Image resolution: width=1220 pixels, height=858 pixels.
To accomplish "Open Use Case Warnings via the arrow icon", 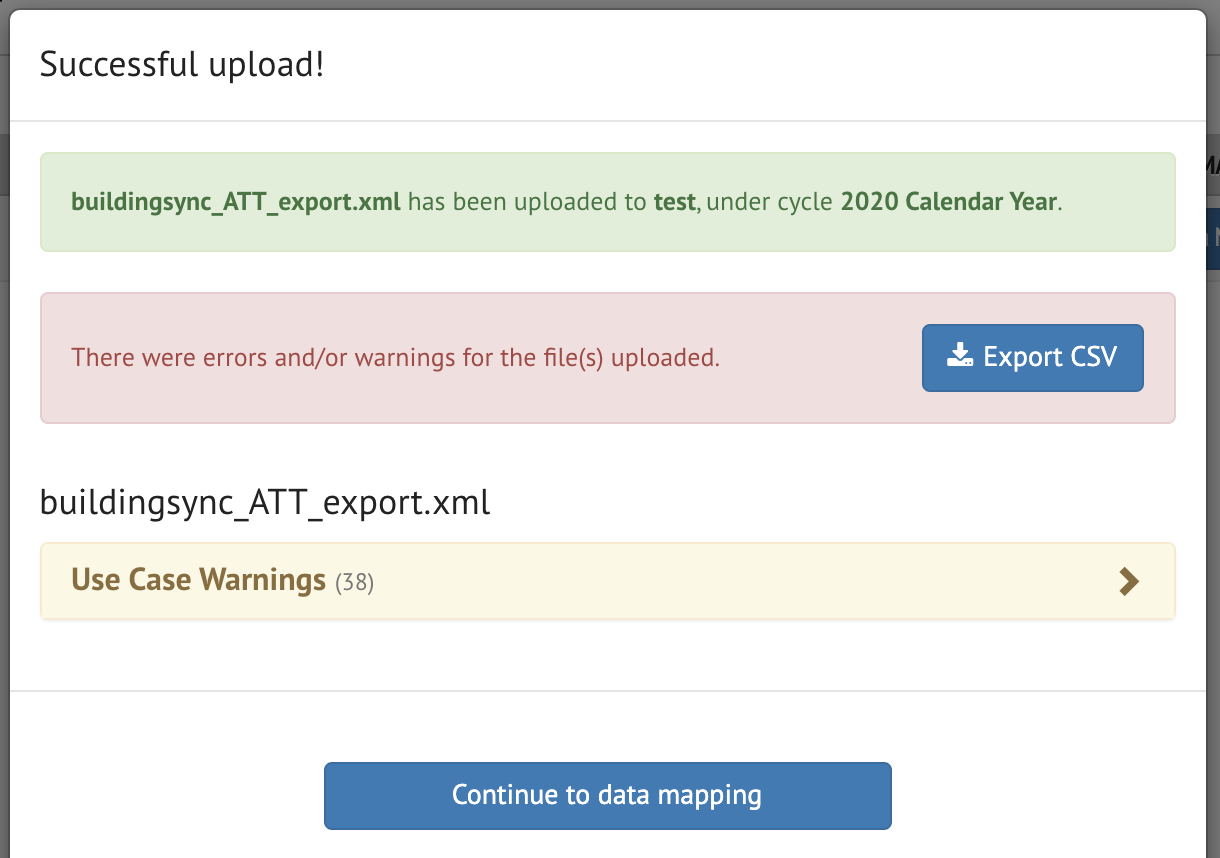I will point(1129,581).
